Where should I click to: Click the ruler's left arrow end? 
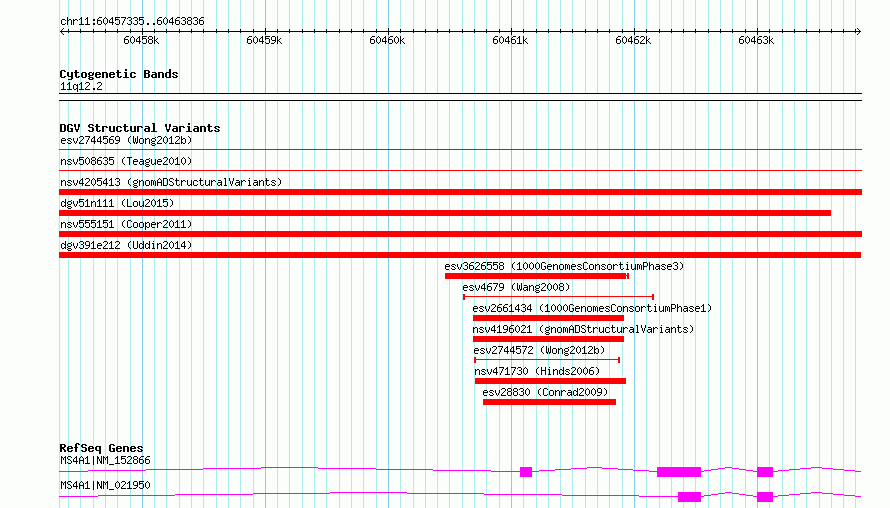pos(62,31)
